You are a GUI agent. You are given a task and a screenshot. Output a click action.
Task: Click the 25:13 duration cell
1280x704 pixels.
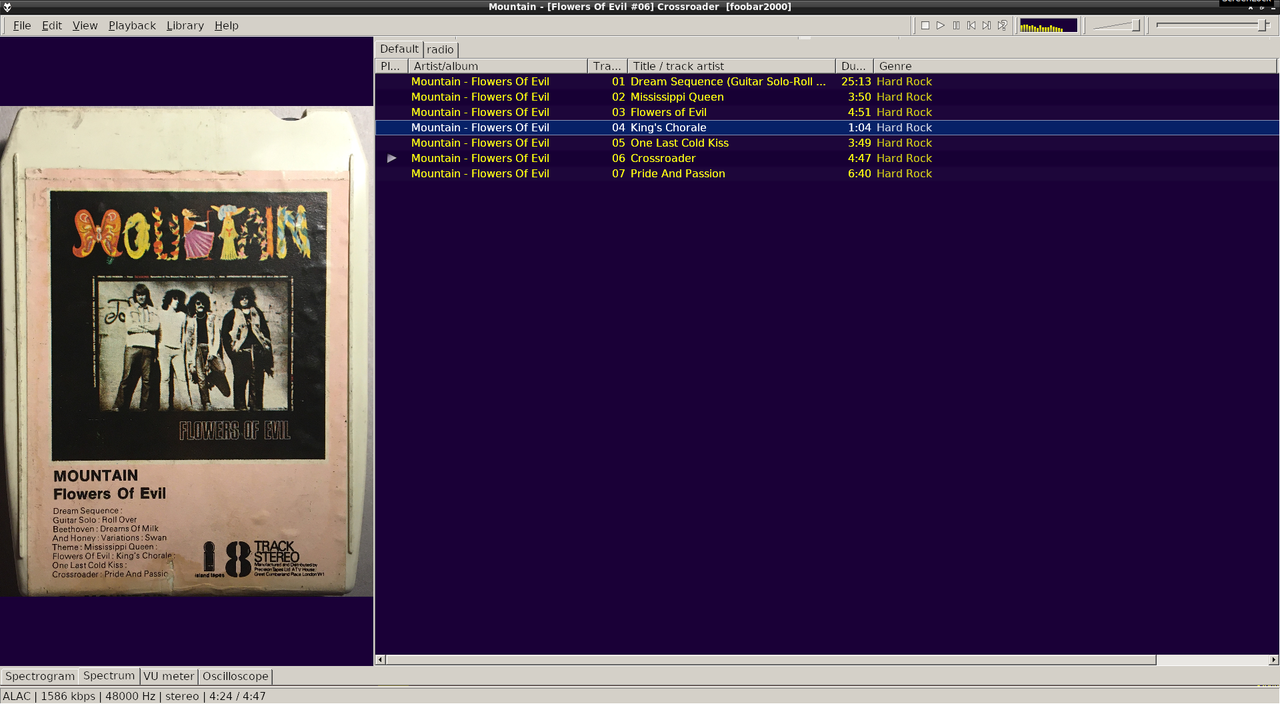(x=856, y=82)
